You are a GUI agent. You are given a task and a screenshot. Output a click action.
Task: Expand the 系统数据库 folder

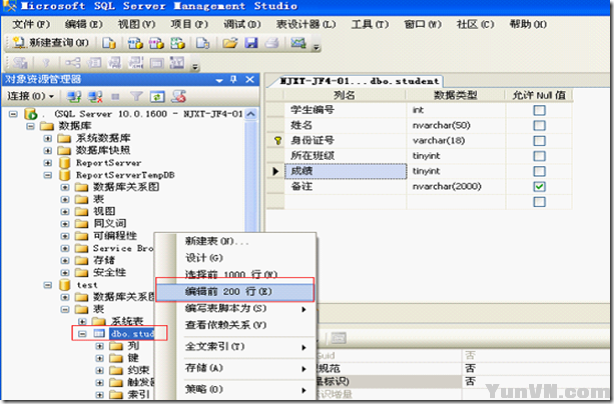pos(48,138)
